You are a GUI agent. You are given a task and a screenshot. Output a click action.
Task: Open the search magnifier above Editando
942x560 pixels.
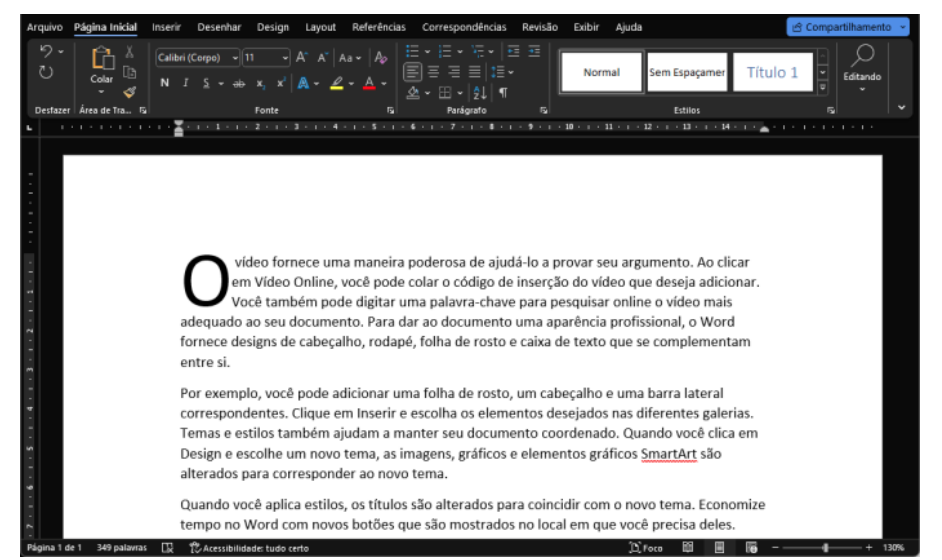click(863, 55)
